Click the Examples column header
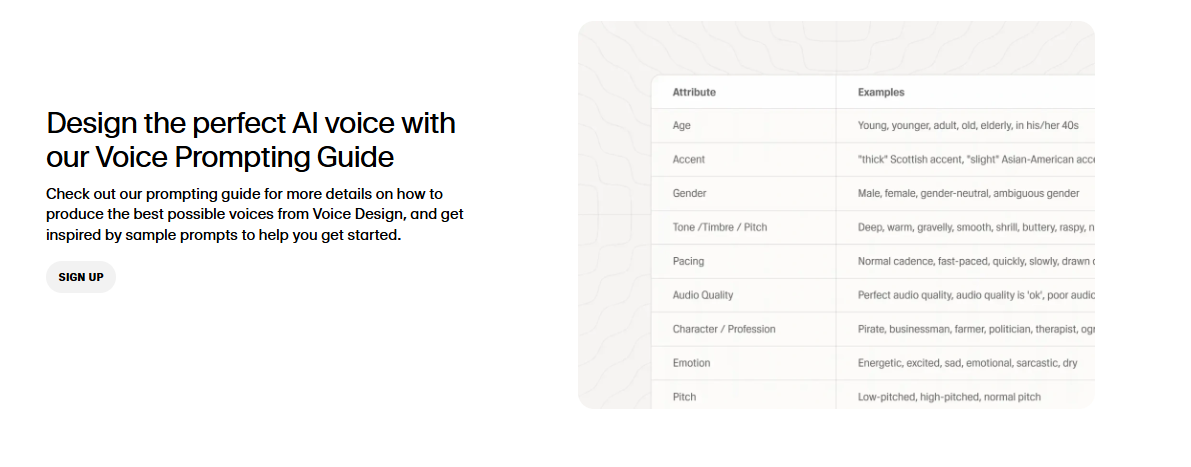Image resolution: width=1191 pixels, height=467 pixels. 881,93
